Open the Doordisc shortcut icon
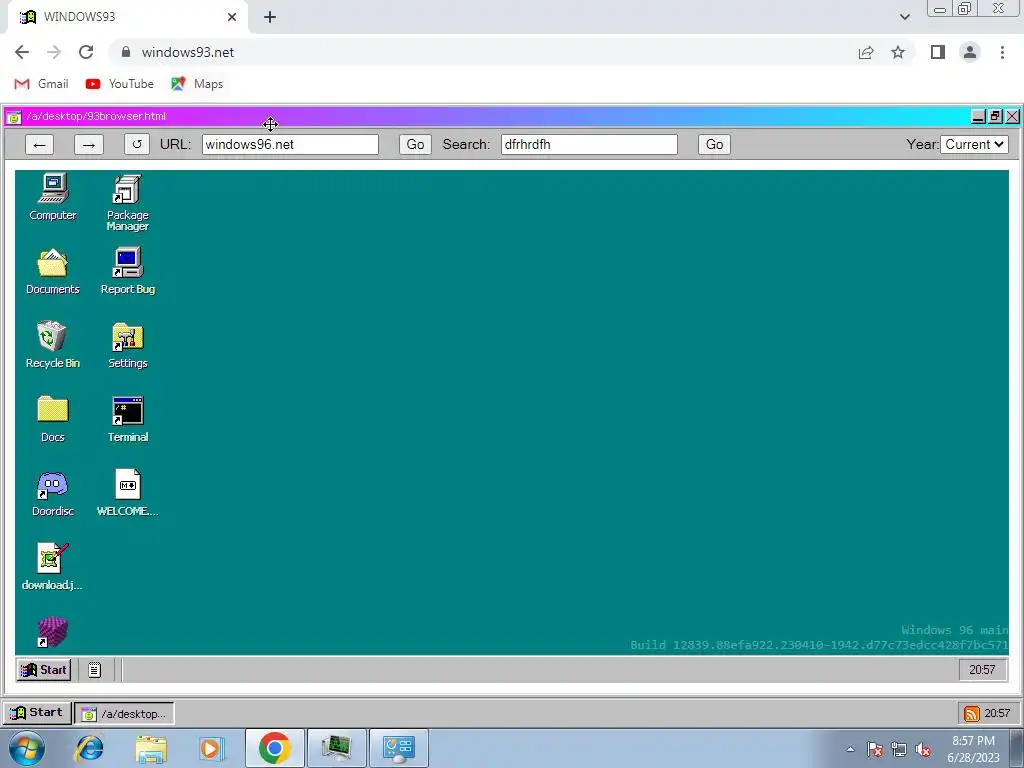The height and width of the screenshot is (768, 1024). point(52,494)
